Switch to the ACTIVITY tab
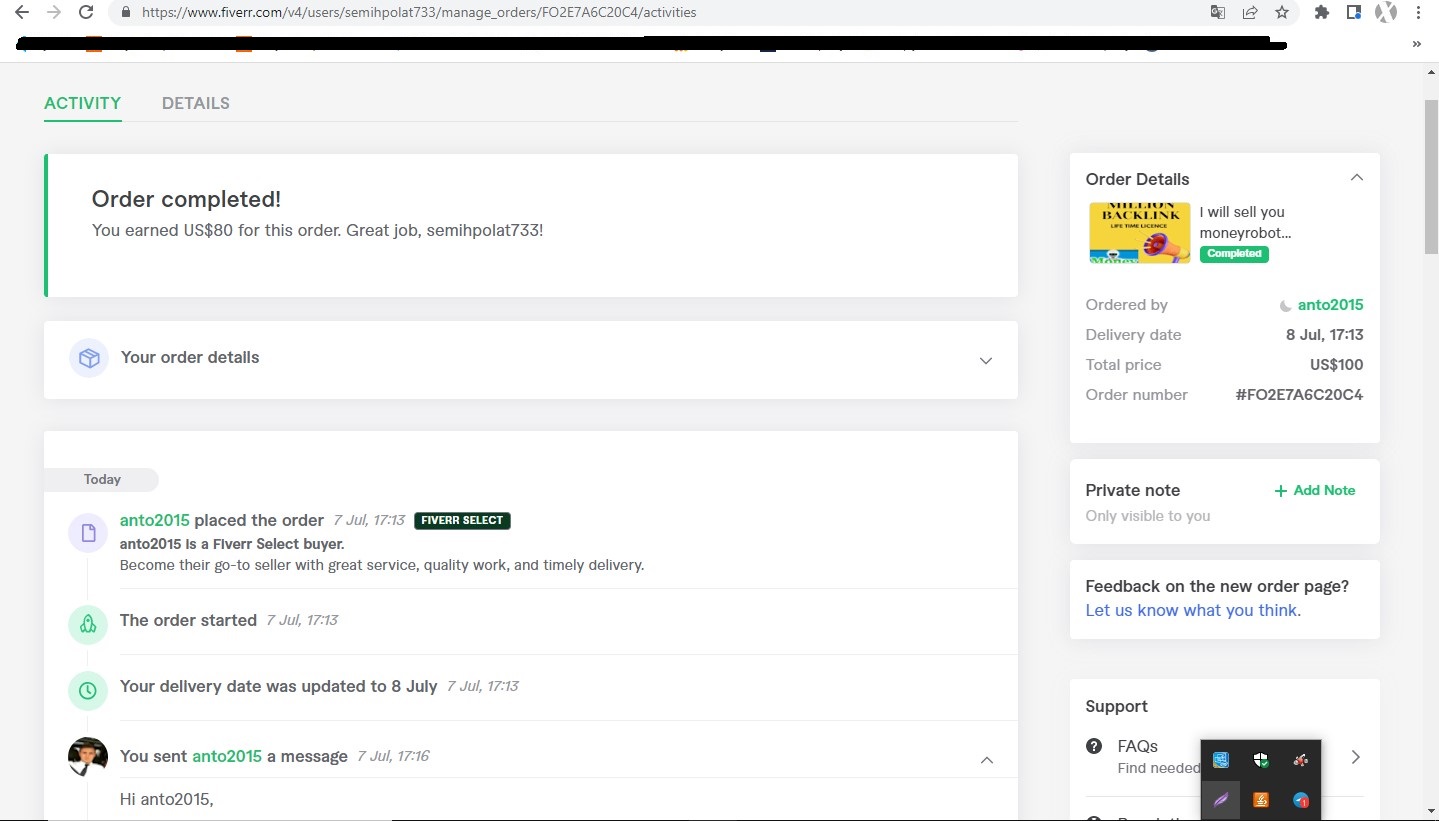The height and width of the screenshot is (821, 1439). click(83, 103)
